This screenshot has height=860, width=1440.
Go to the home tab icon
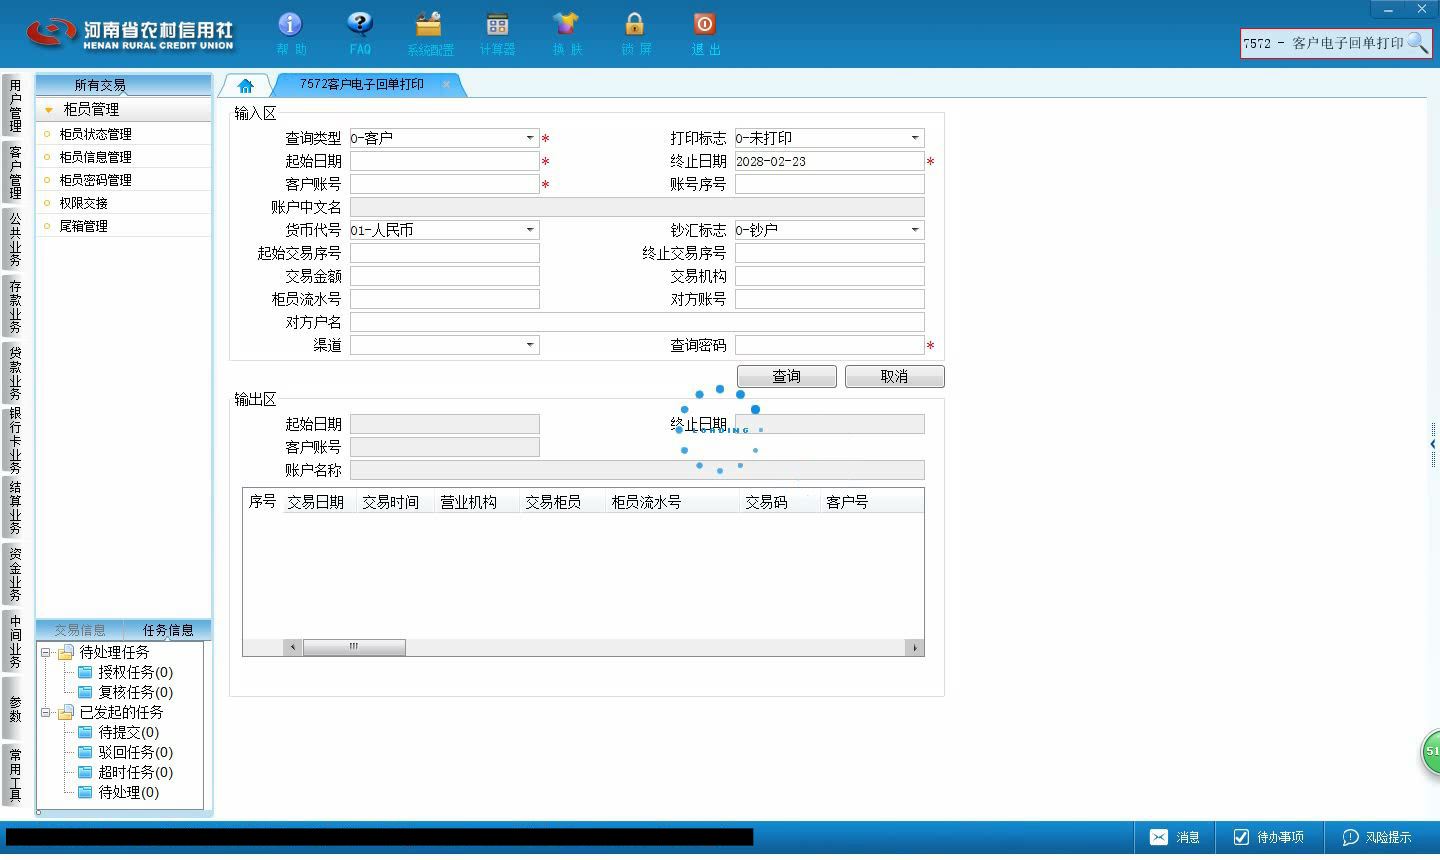click(245, 86)
